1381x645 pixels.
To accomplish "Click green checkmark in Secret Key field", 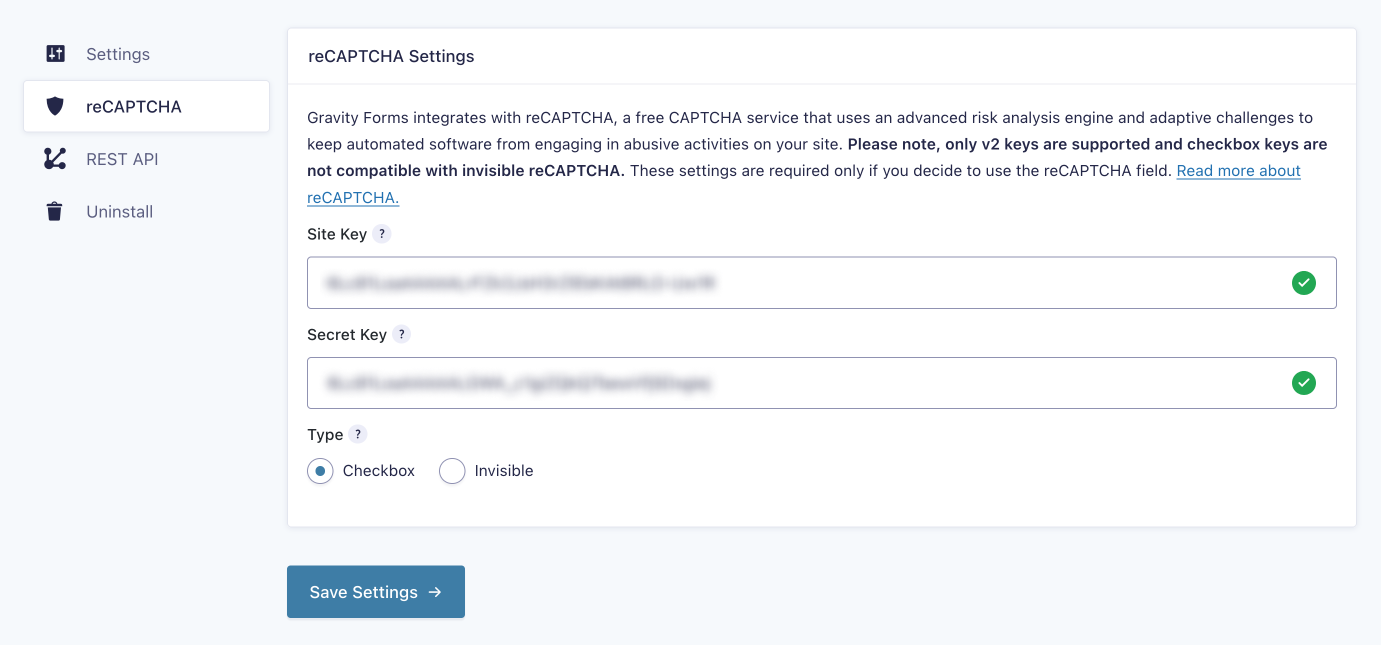I will point(1303,383).
